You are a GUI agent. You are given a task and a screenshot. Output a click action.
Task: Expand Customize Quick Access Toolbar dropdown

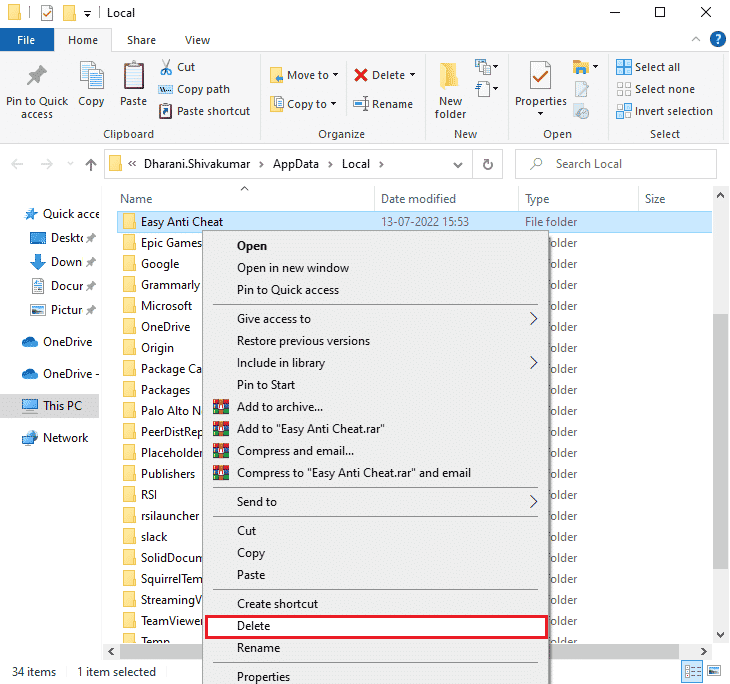tap(88, 14)
